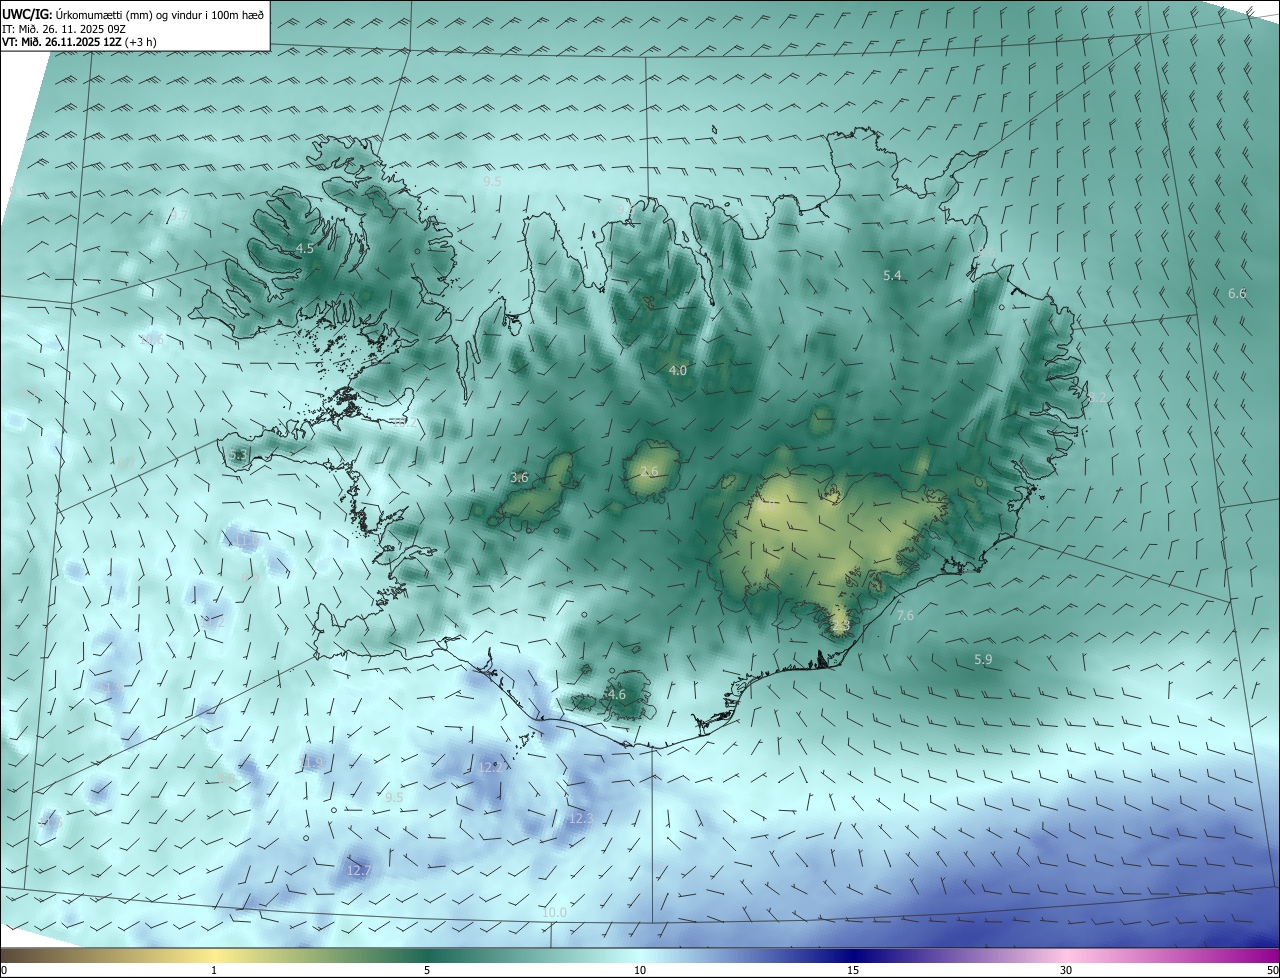The width and height of the screenshot is (1280, 978).
Task: Click the 12.7 value label
Action: 359,871
